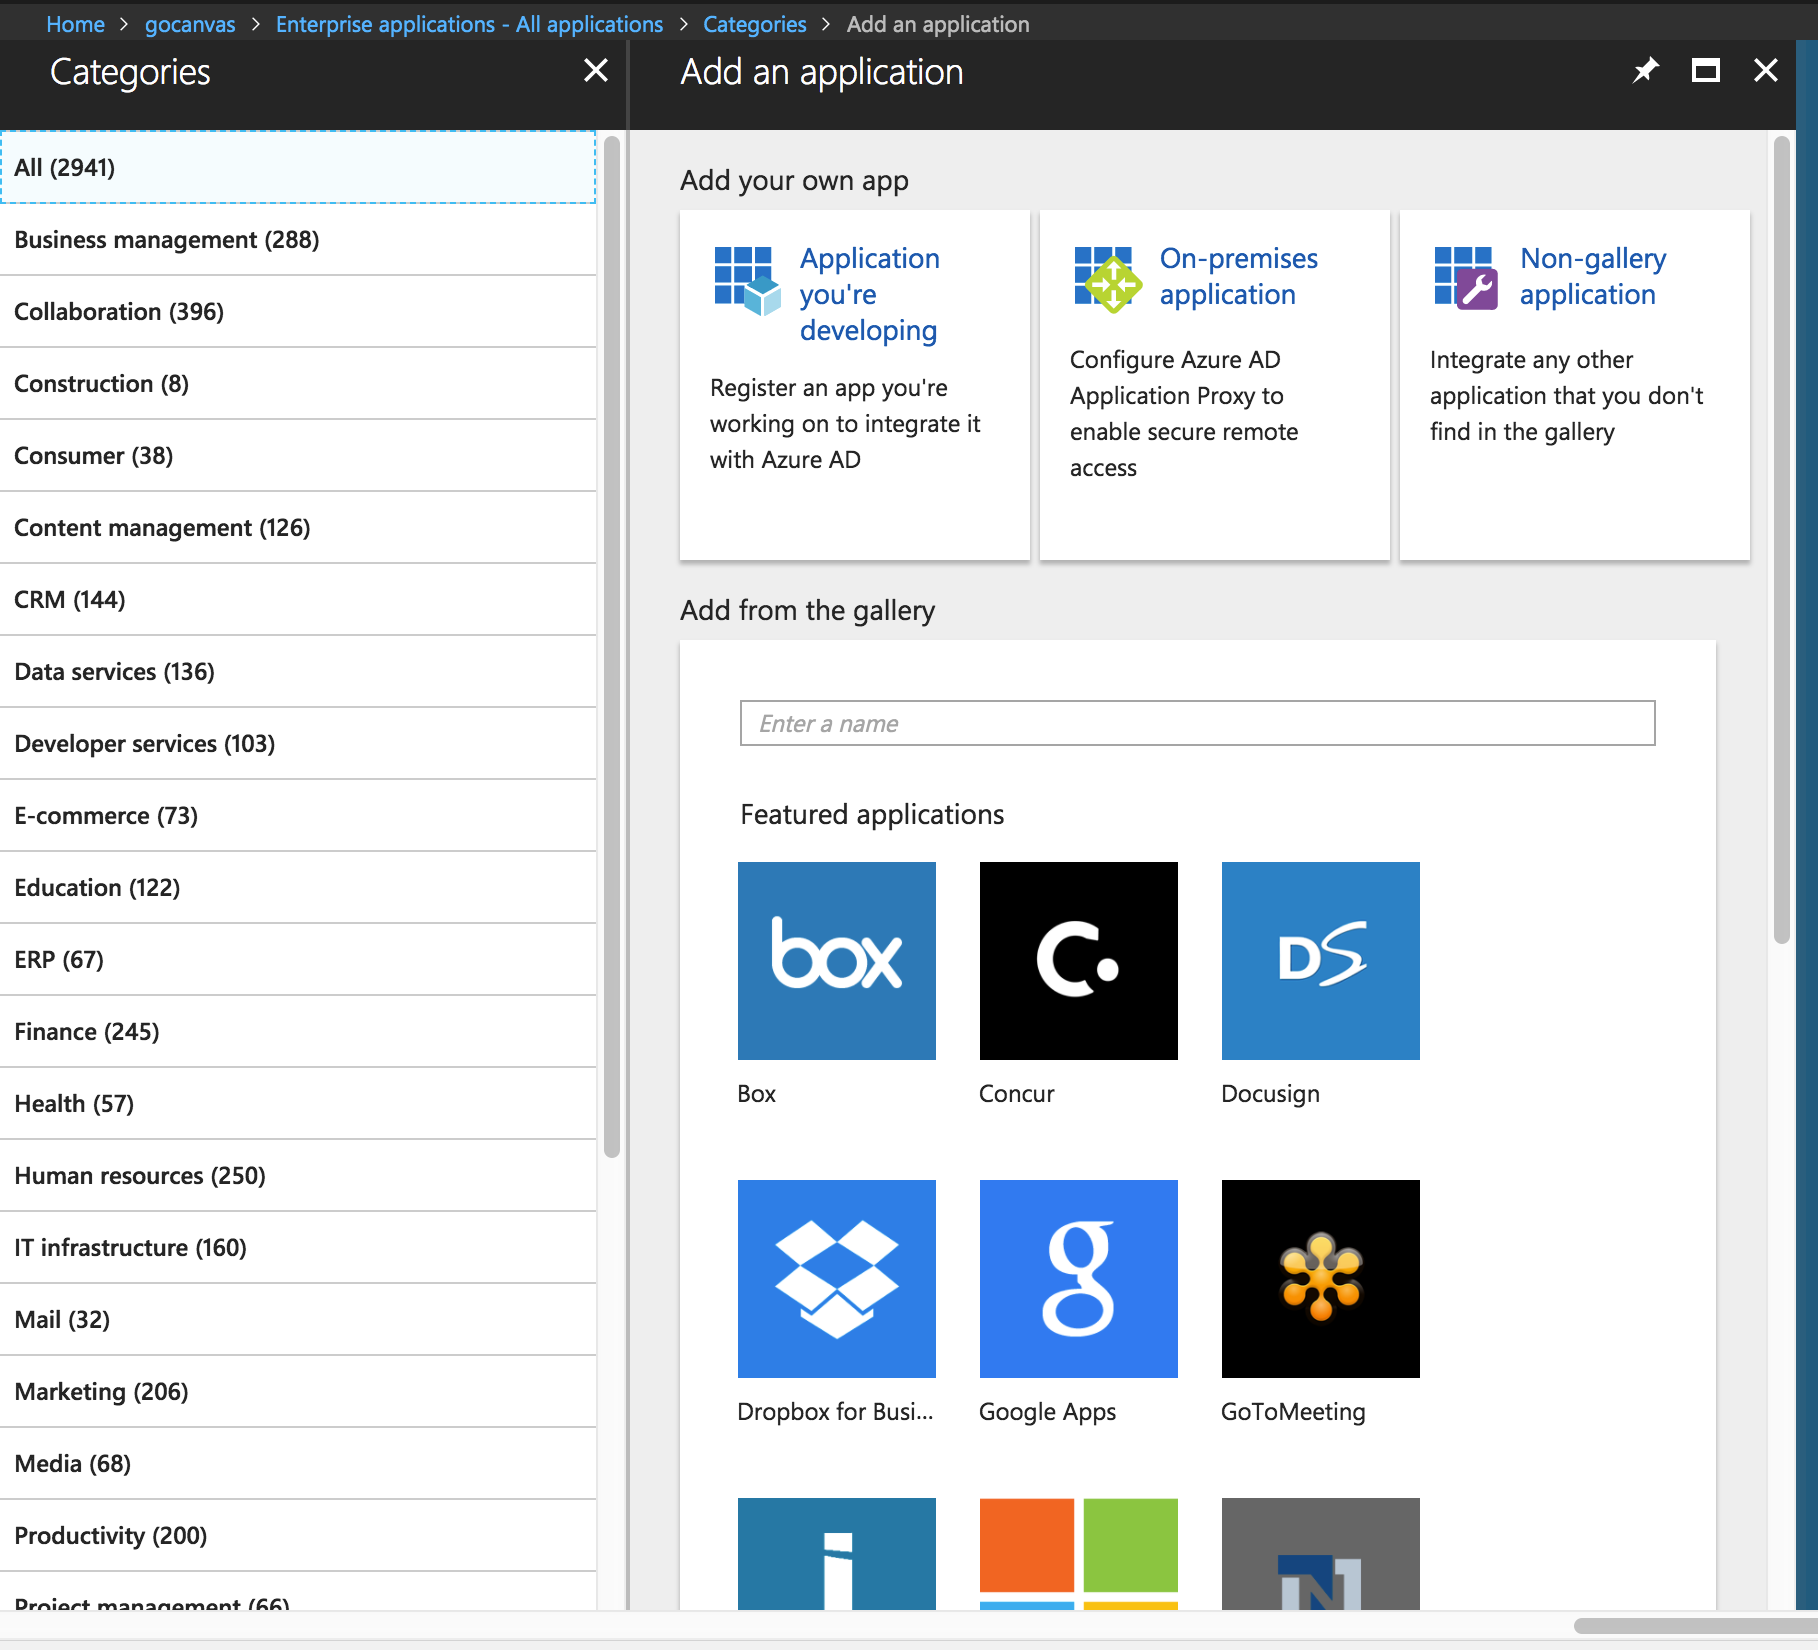The width and height of the screenshot is (1818, 1650).
Task: Open gocanvas breadcrumb link
Action: (190, 24)
